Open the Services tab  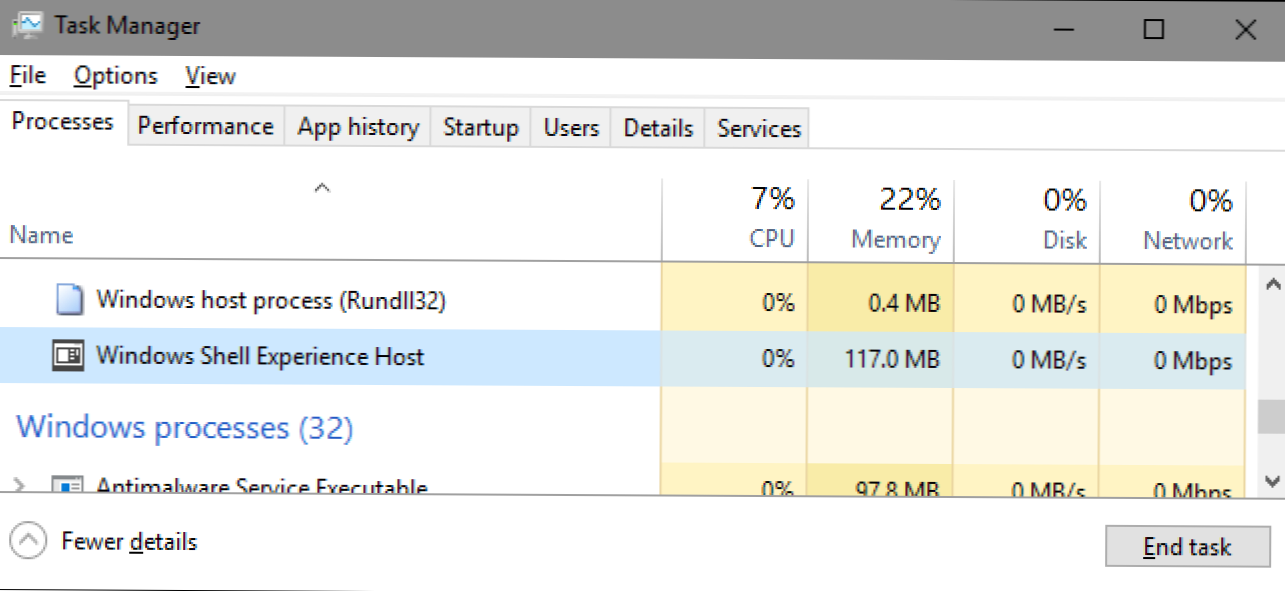pyautogui.click(x=758, y=128)
